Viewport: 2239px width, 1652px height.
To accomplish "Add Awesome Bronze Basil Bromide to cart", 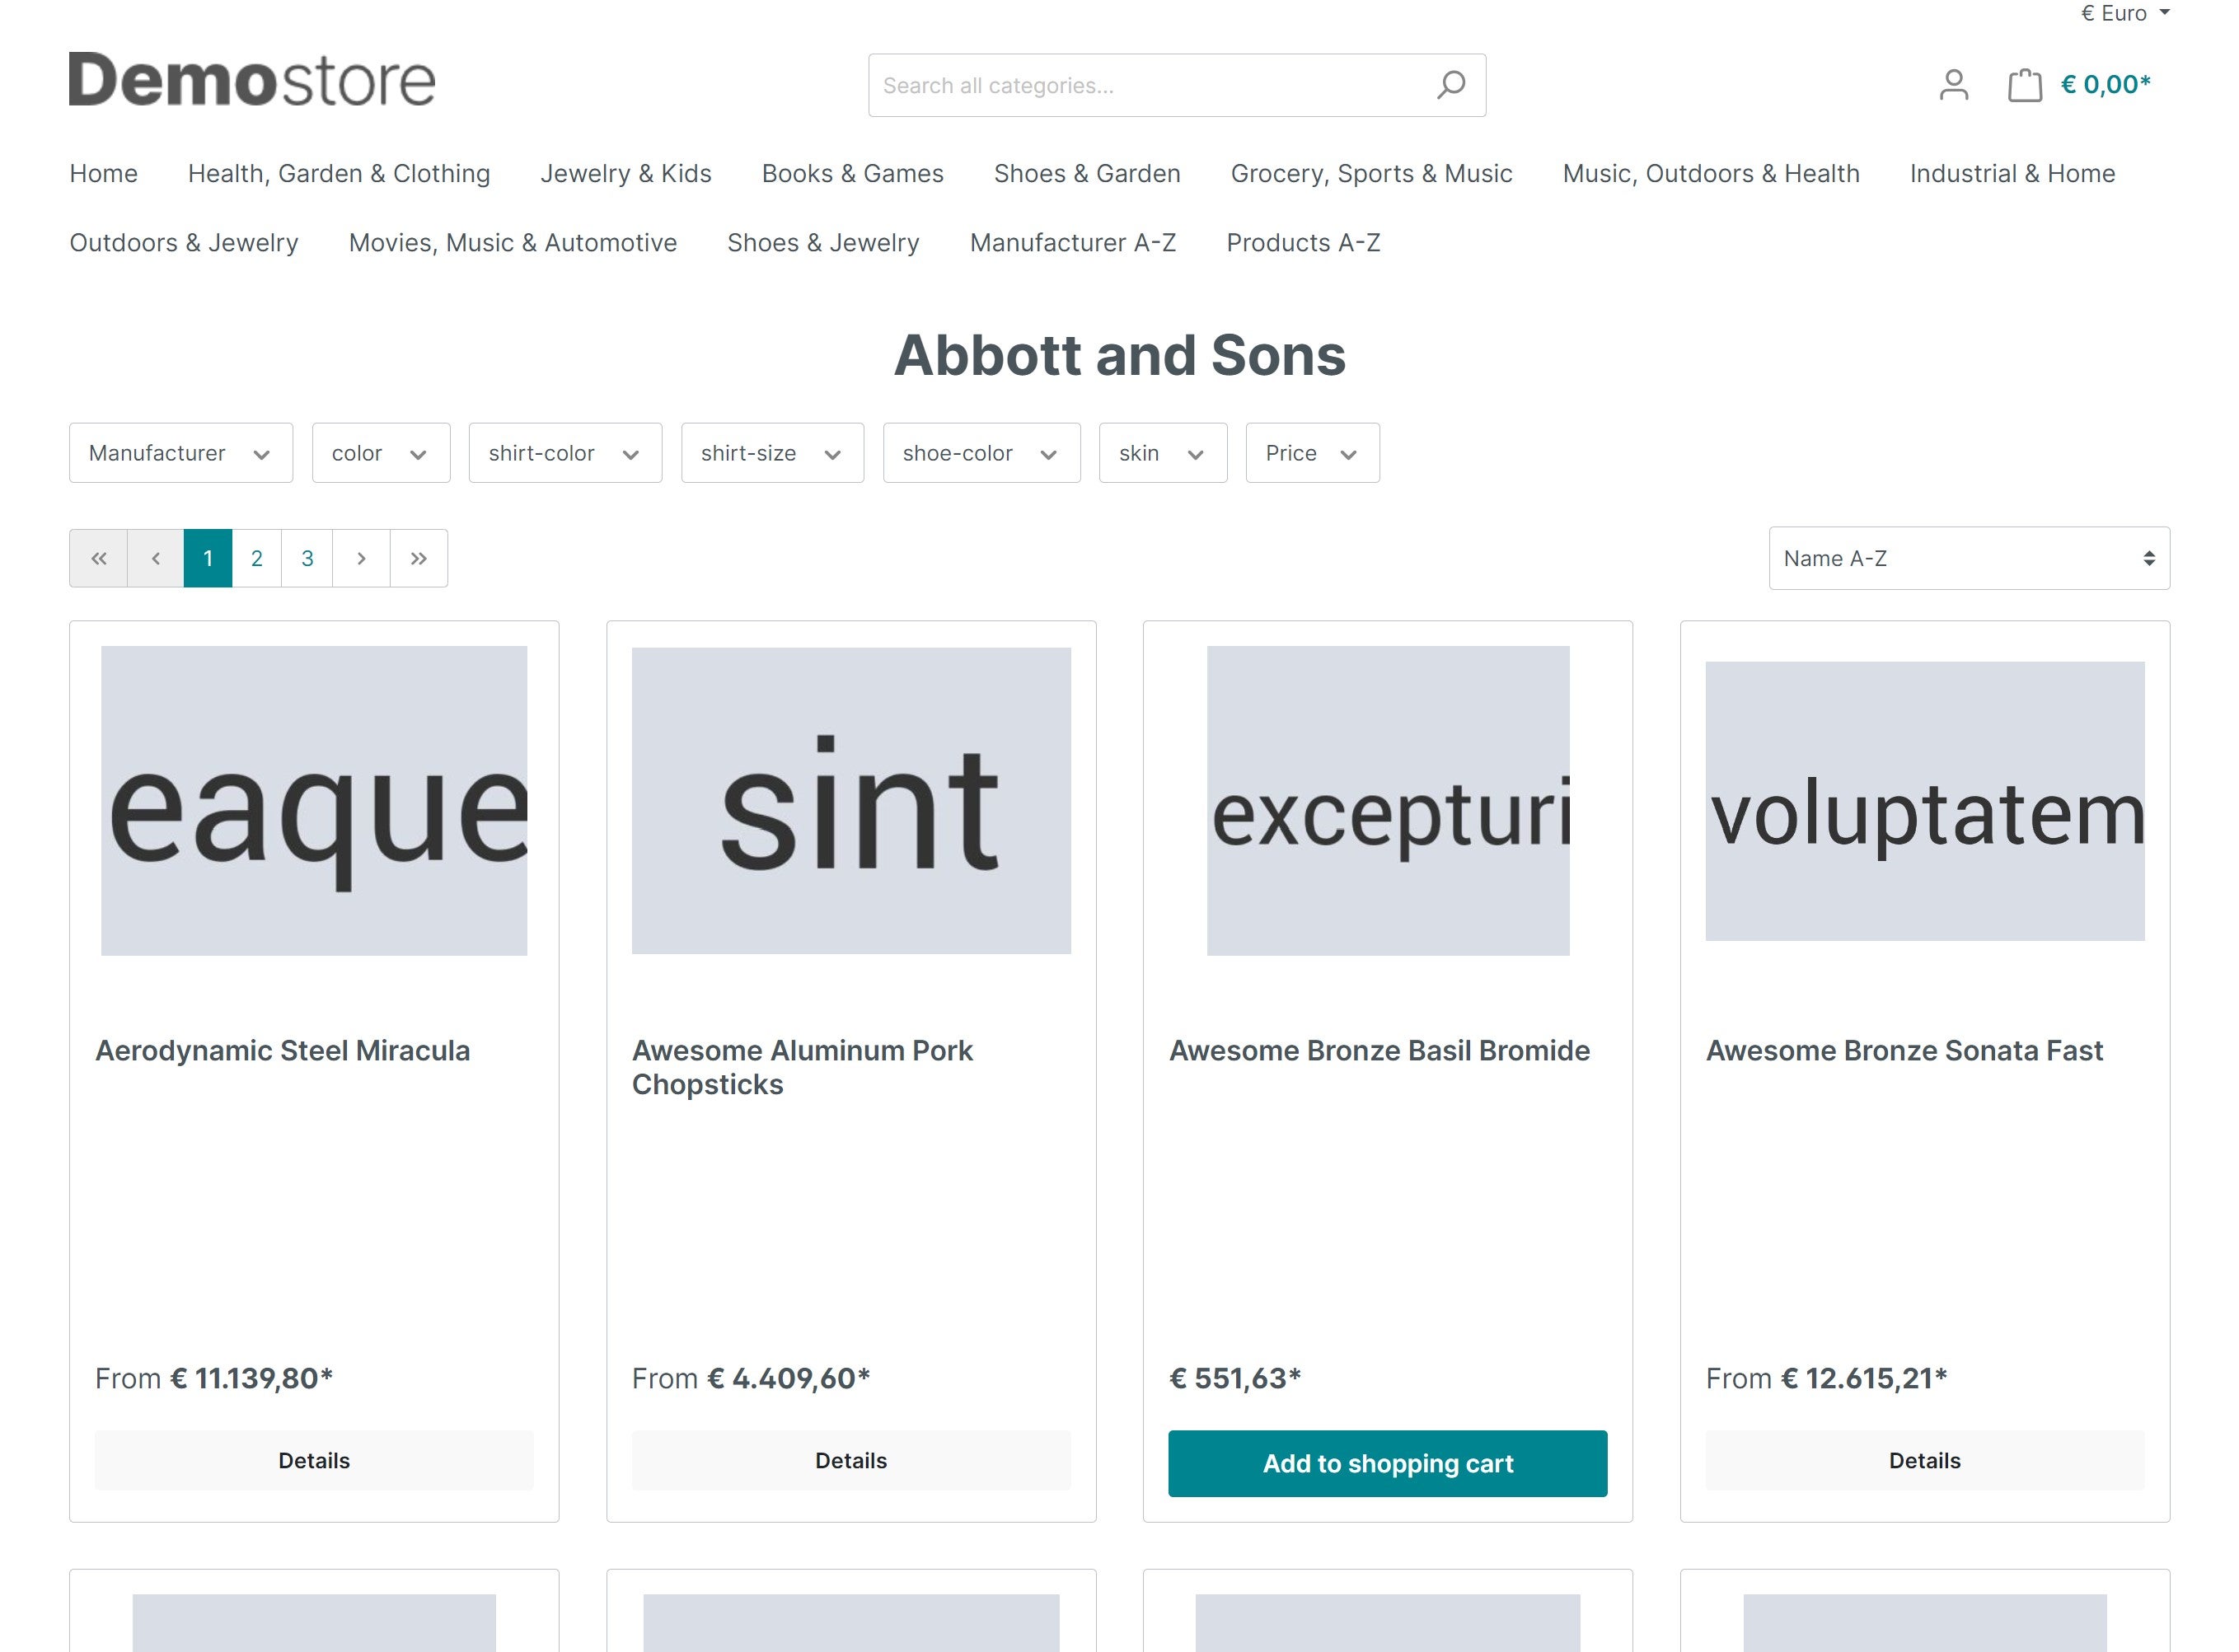I will (1387, 1463).
